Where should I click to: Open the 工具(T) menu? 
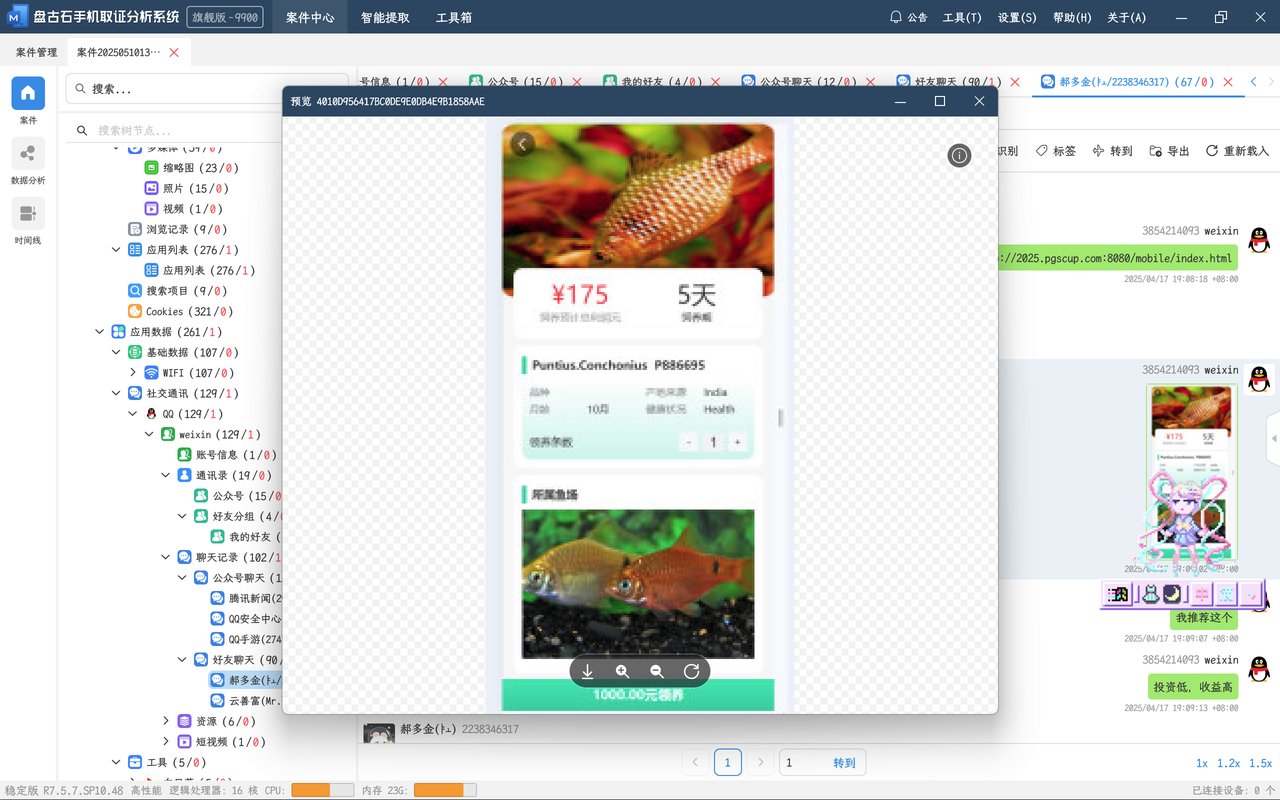pyautogui.click(x=962, y=18)
